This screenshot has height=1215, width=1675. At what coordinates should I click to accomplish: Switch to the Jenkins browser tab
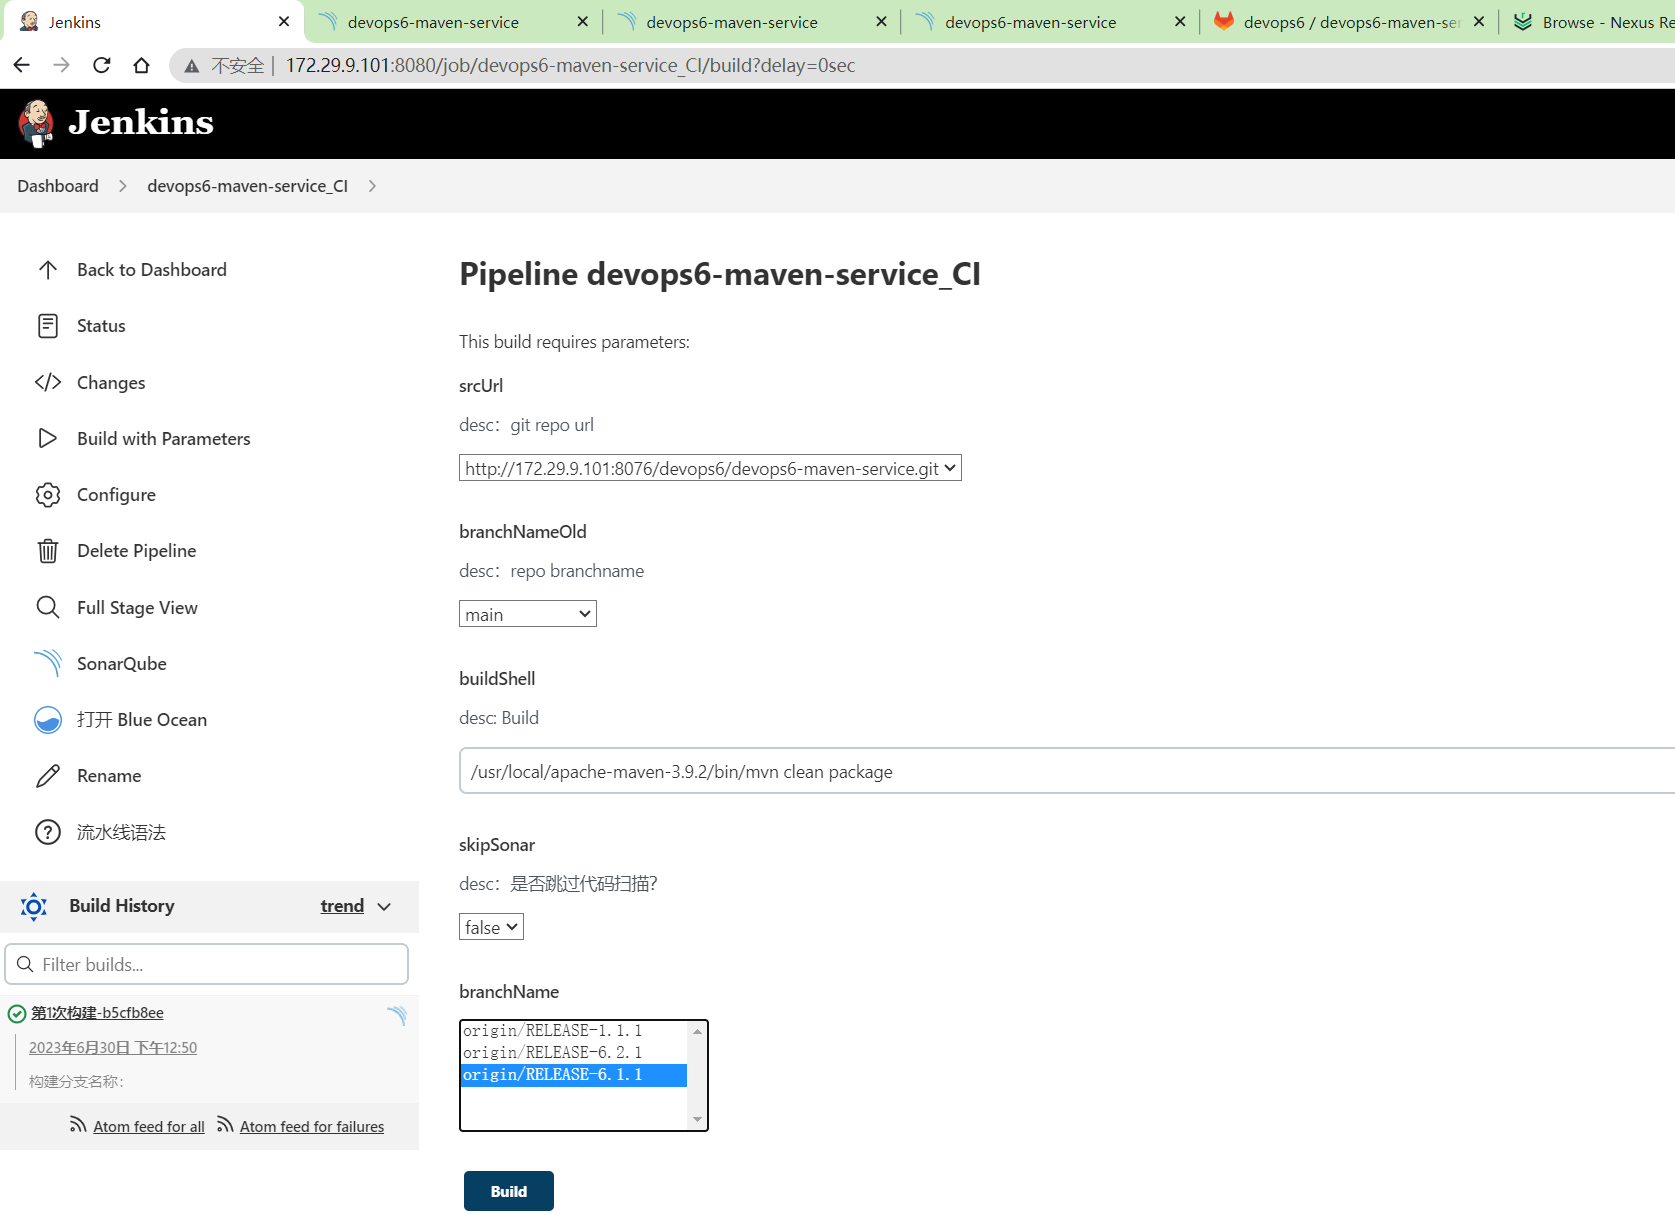[x=150, y=22]
